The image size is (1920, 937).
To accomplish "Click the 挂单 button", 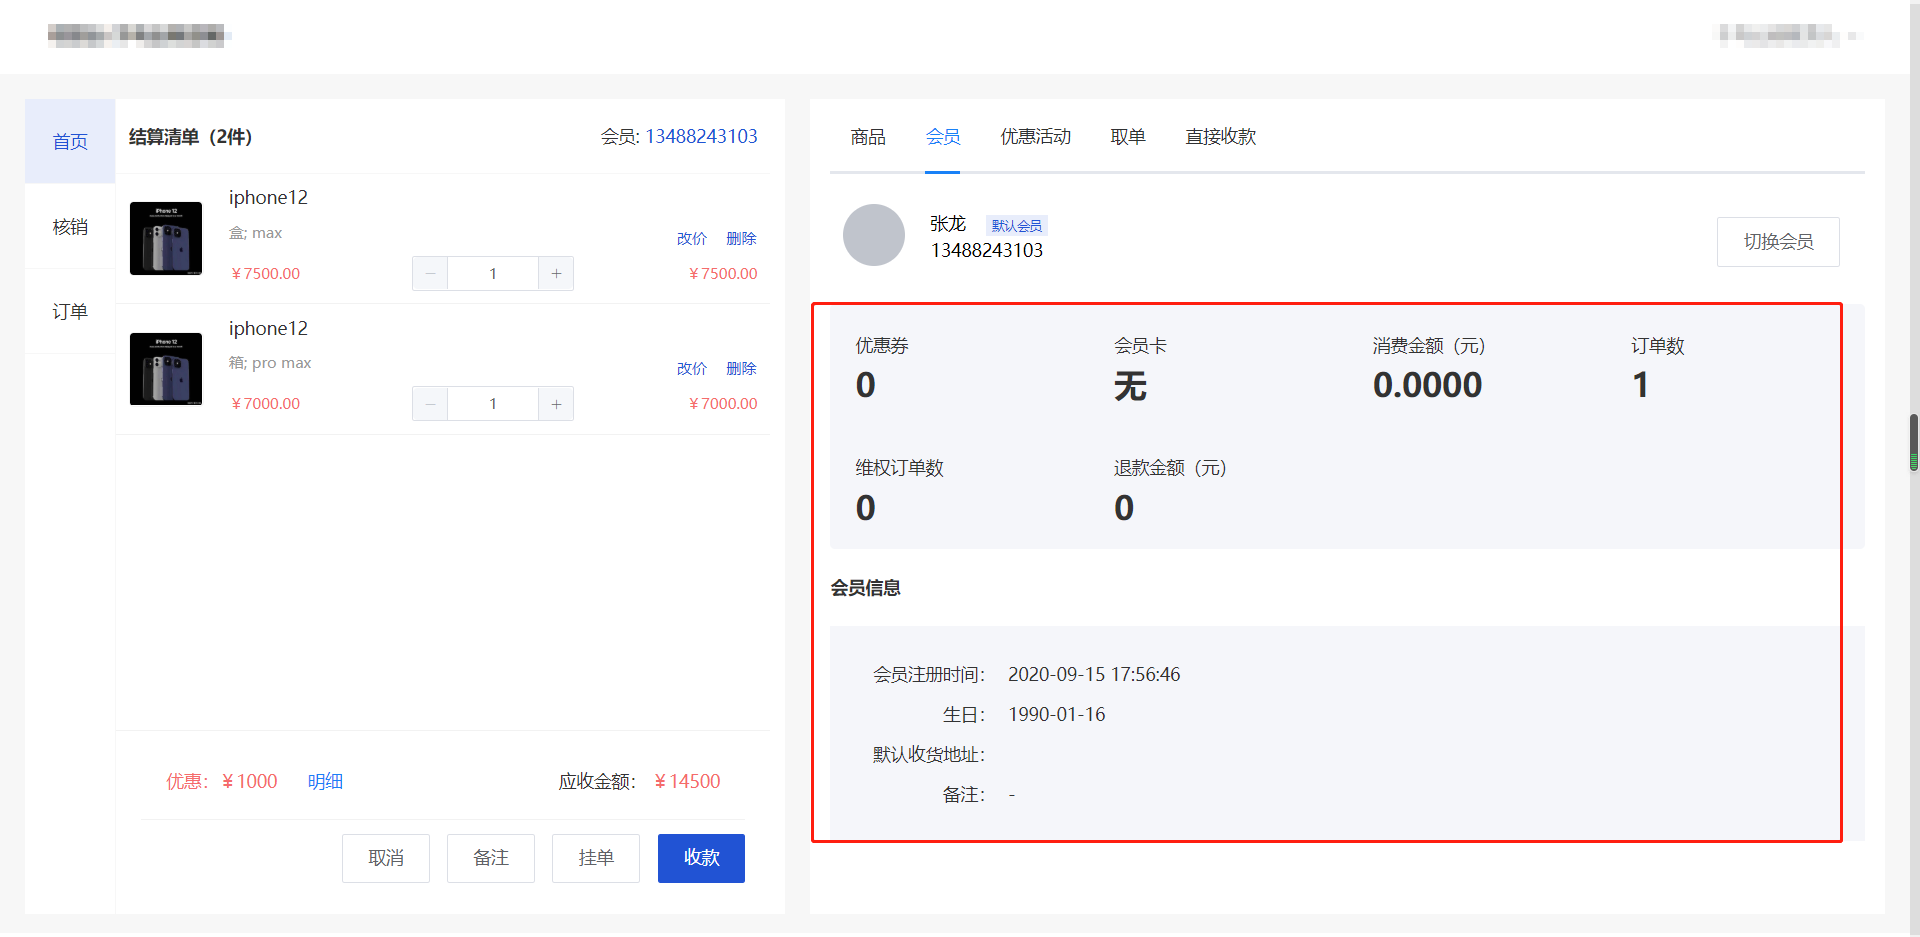I will 595,858.
